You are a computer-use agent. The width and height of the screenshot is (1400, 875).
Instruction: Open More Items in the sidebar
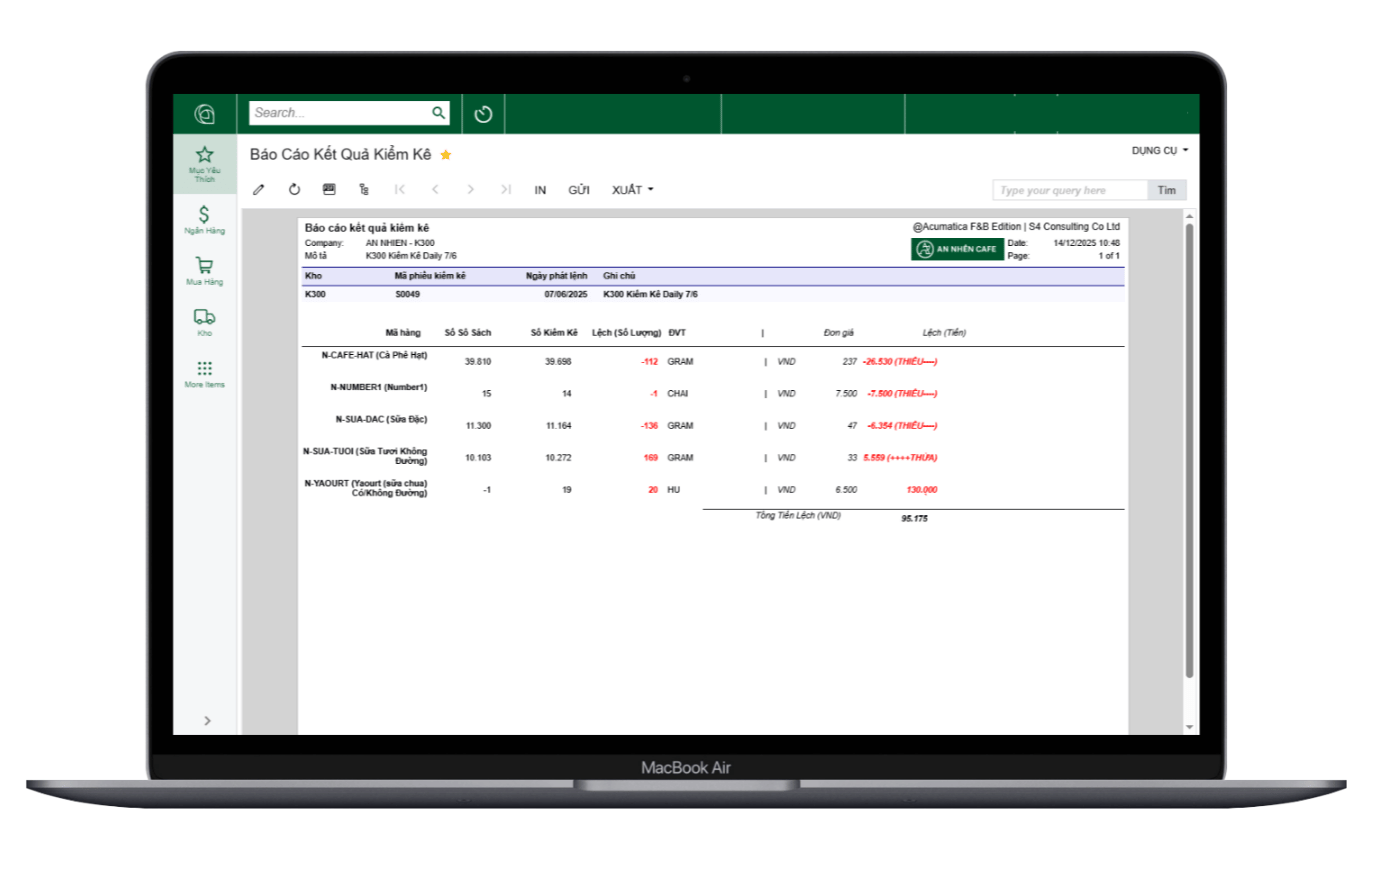tap(205, 374)
